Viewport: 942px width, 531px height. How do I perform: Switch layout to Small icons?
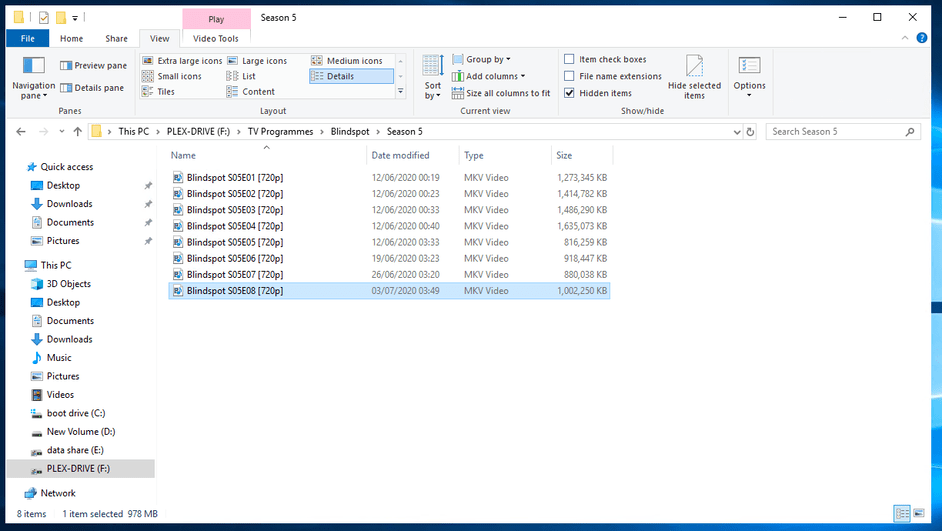click(172, 76)
